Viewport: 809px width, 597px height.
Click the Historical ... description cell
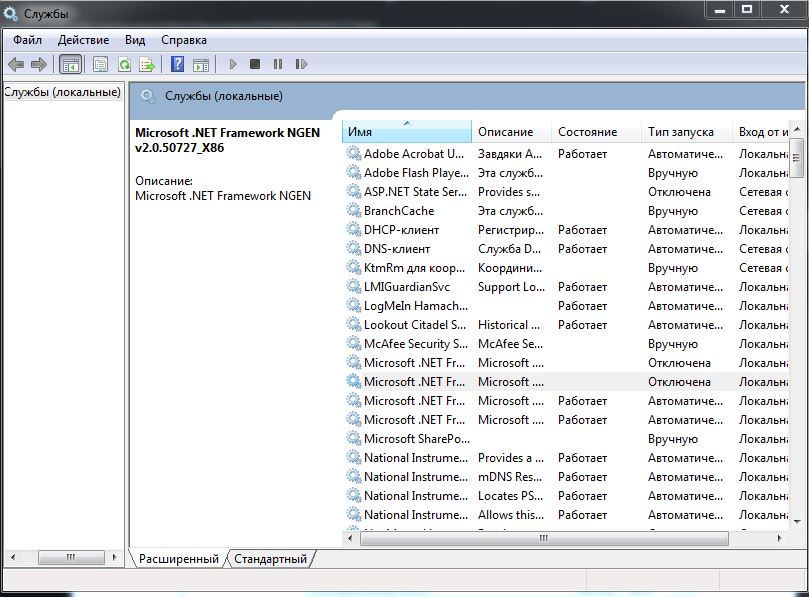(509, 325)
